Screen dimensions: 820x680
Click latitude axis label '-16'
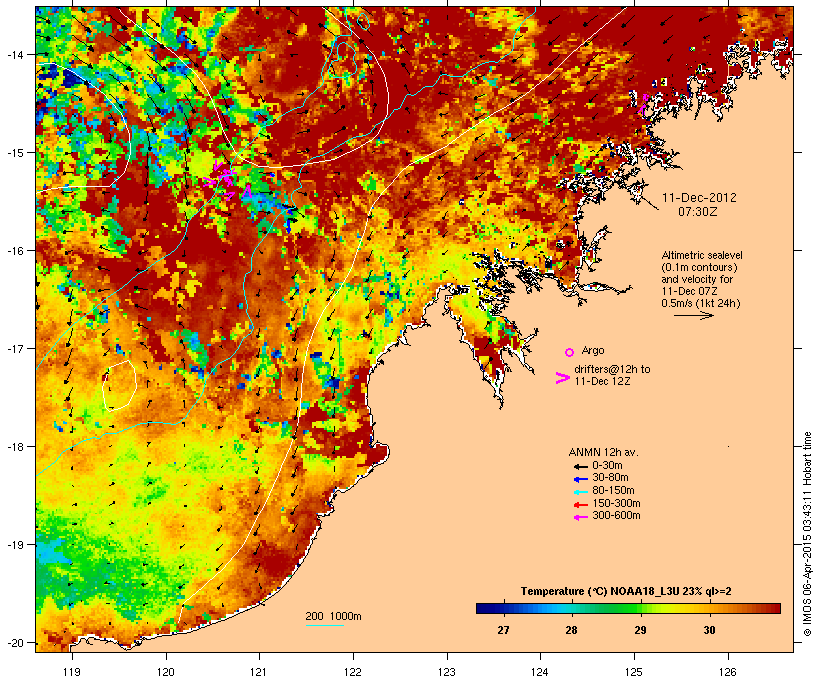15,251
